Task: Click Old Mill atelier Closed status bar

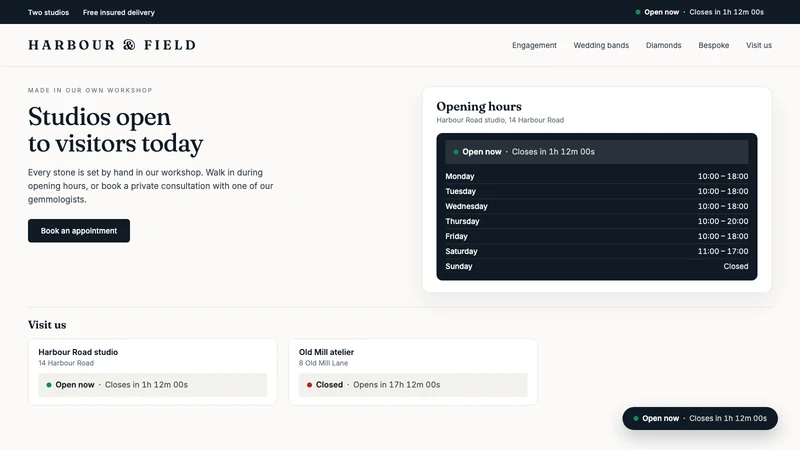Action: [413, 385]
